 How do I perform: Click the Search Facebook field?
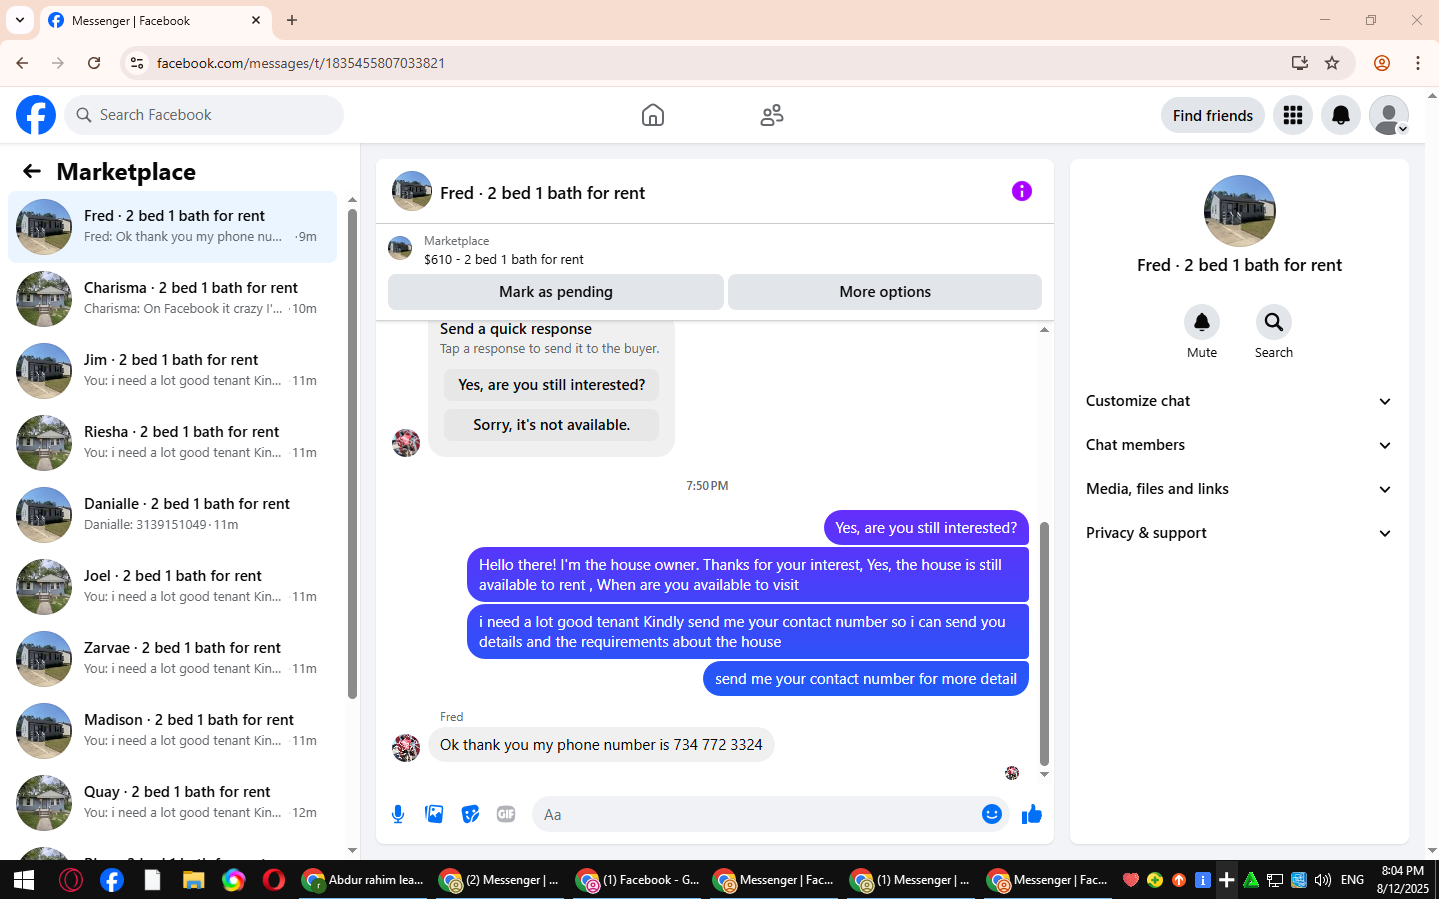click(x=204, y=115)
